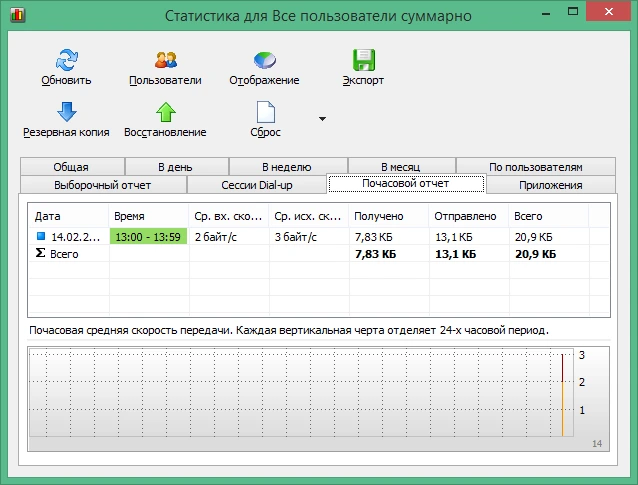The image size is (638, 485).
Task: Close the statistics window
Action: pos(609,11)
